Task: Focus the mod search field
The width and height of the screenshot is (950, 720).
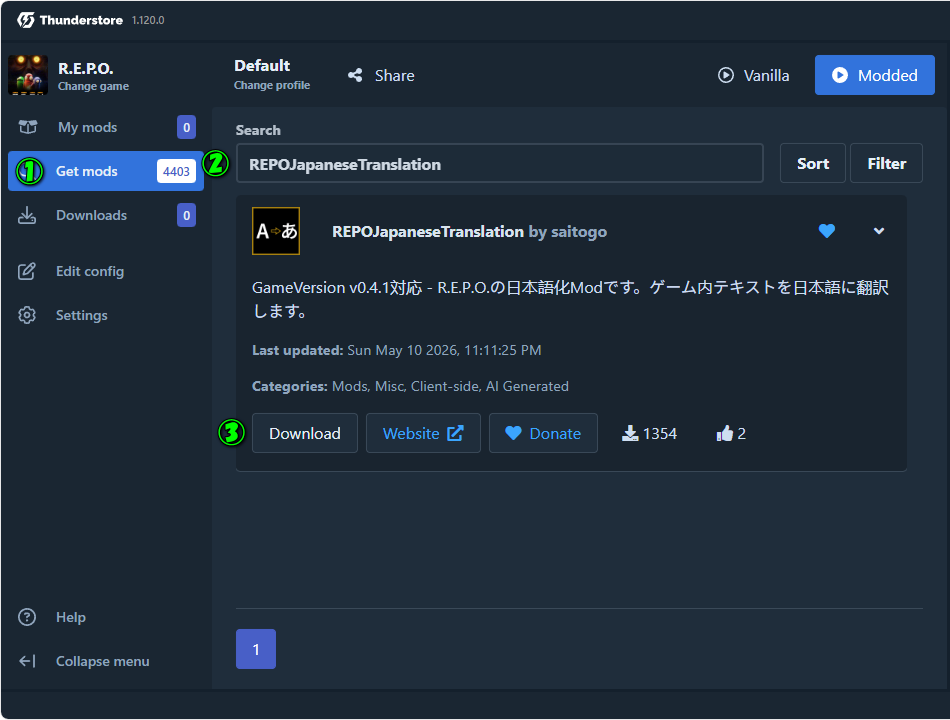Action: pyautogui.click(x=500, y=164)
